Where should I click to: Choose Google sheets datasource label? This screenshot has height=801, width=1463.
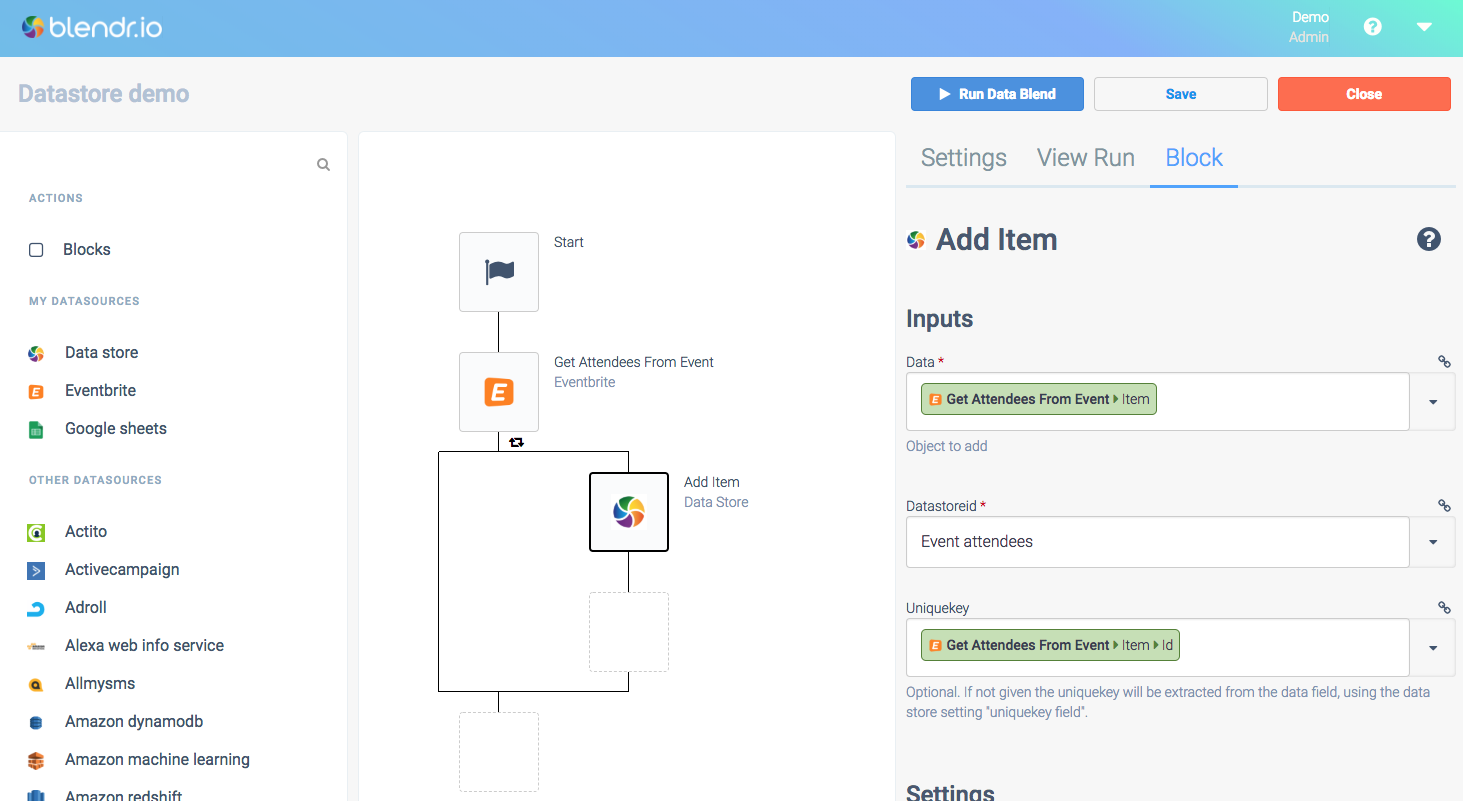click(x=116, y=429)
